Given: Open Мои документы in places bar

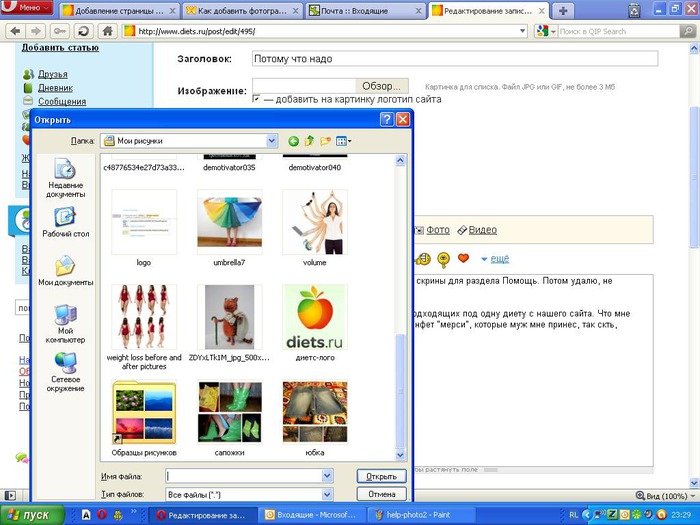Looking at the screenshot, I should coord(65,271).
